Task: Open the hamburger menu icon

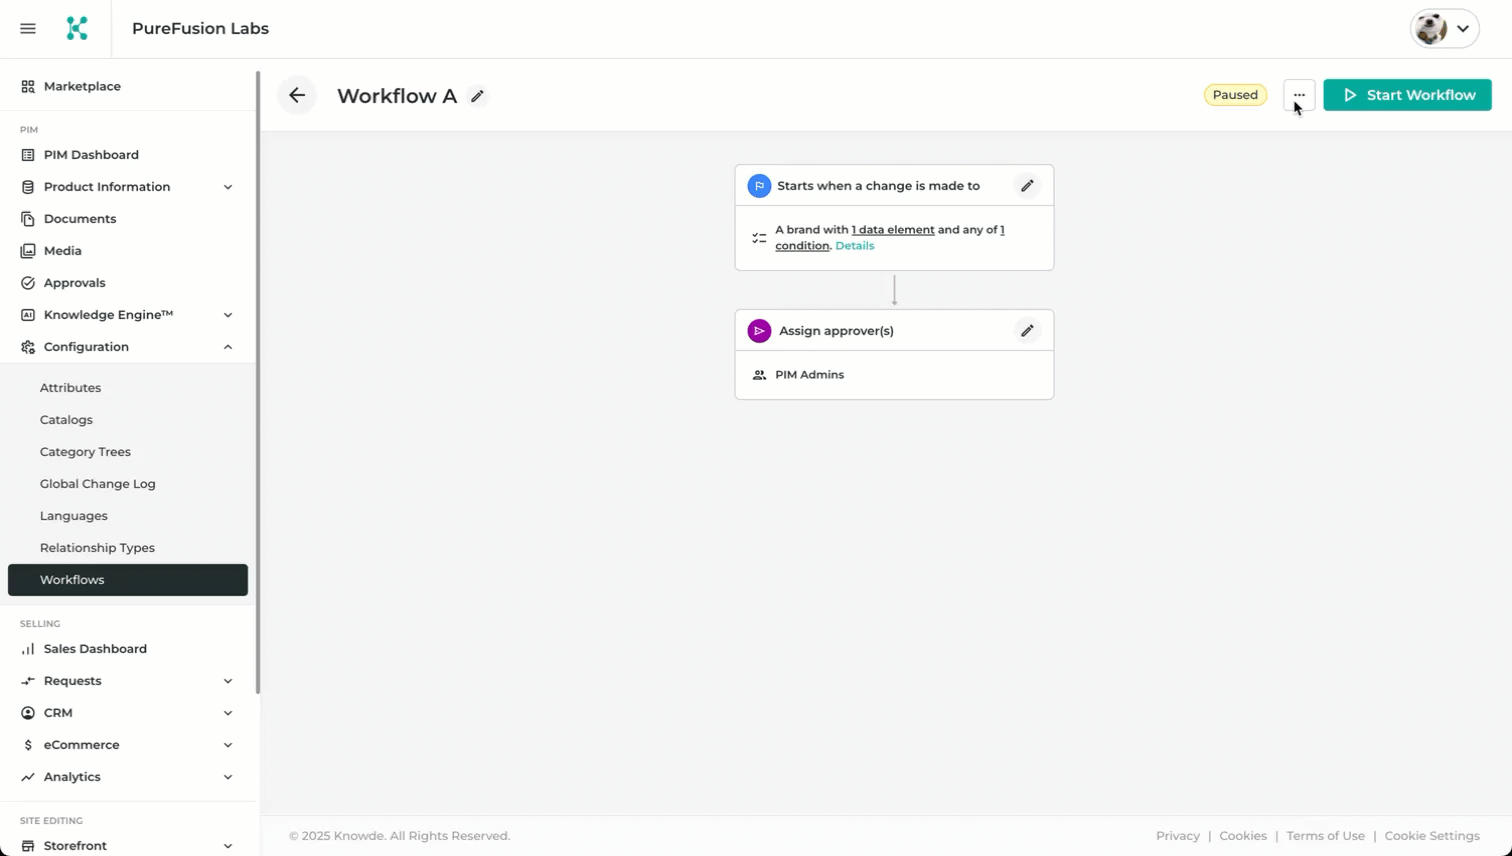Action: click(x=28, y=29)
